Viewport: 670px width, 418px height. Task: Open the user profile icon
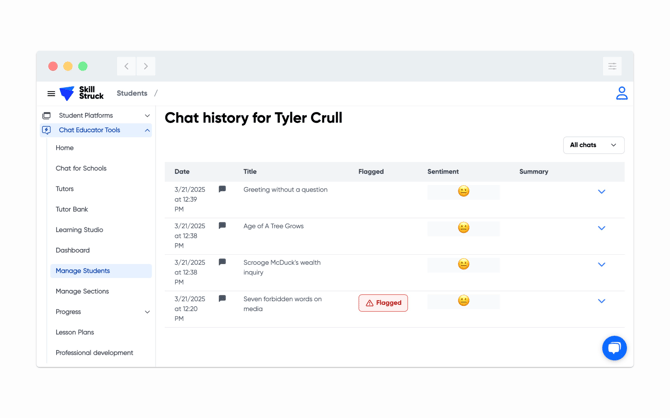[621, 93]
